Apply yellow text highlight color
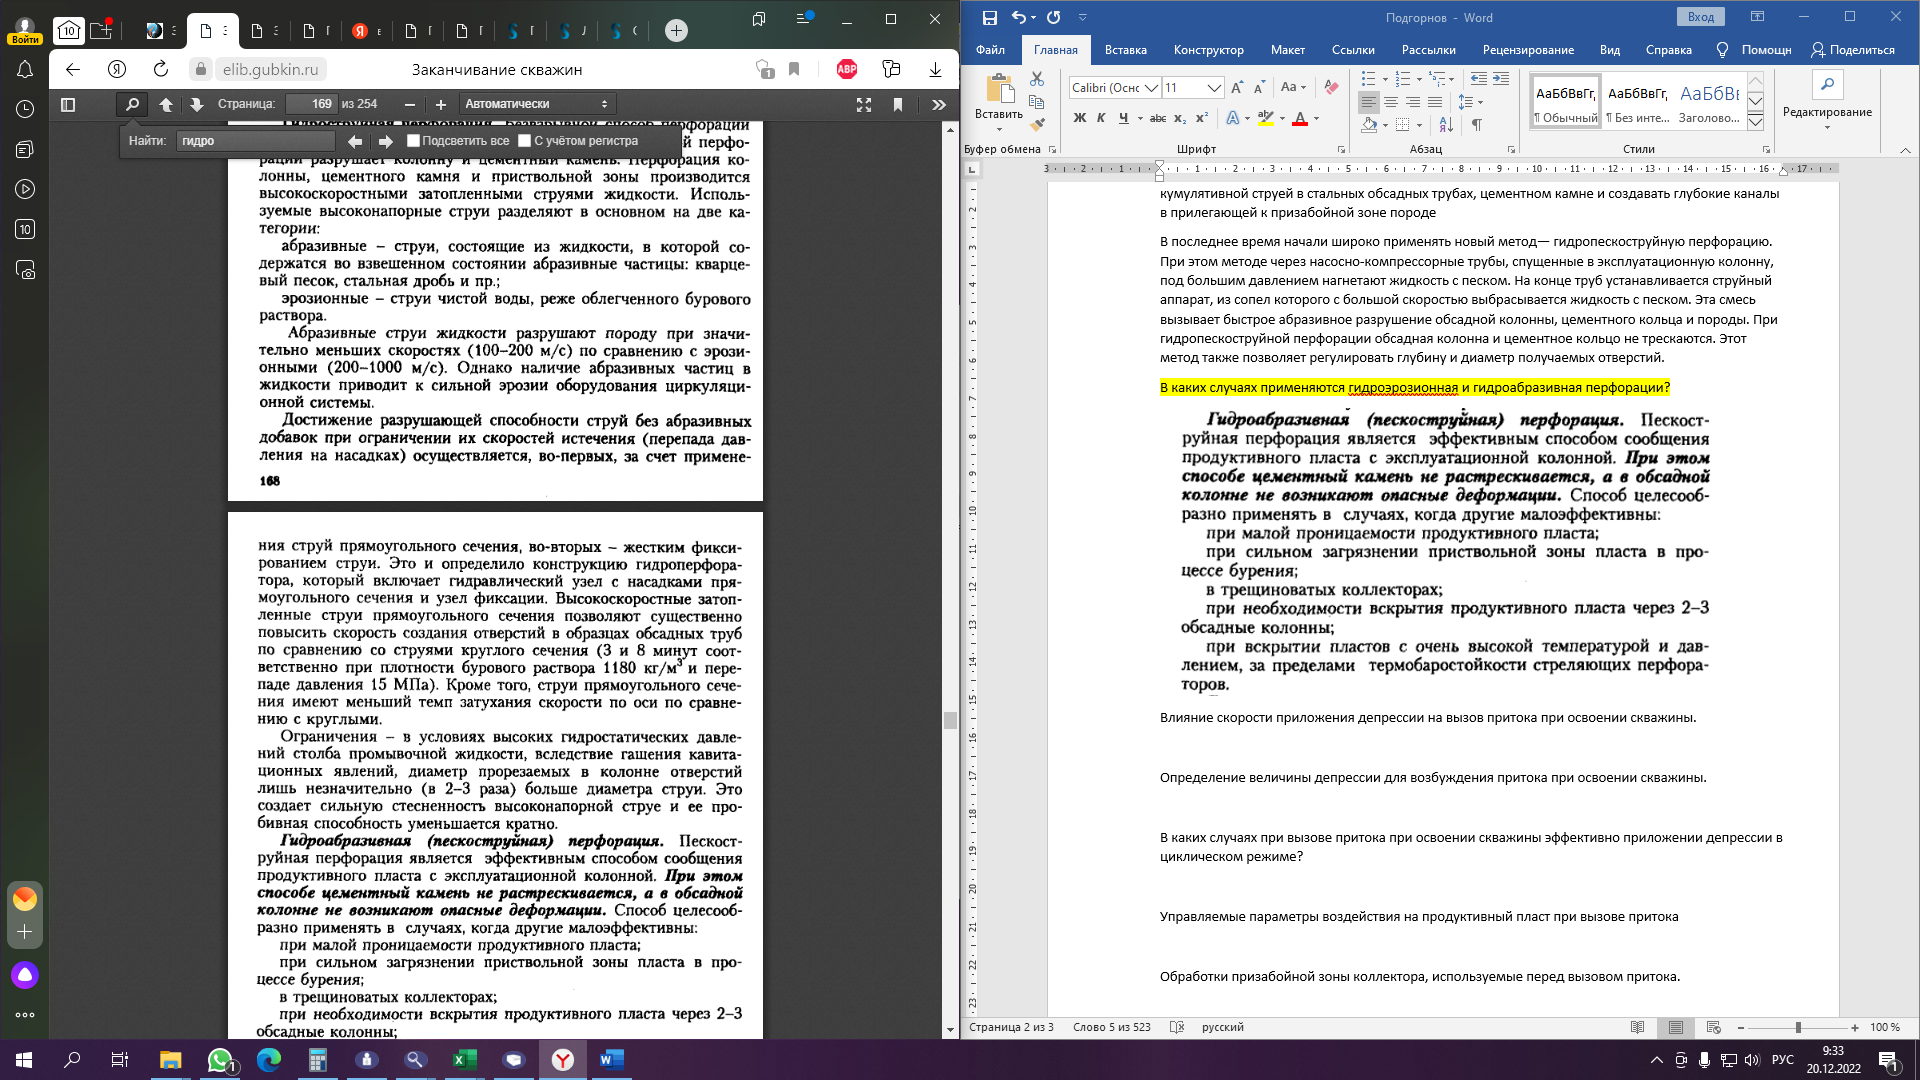 click(1265, 118)
